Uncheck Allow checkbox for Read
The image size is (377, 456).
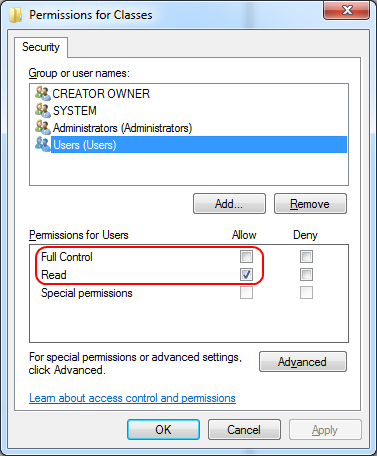click(x=246, y=275)
